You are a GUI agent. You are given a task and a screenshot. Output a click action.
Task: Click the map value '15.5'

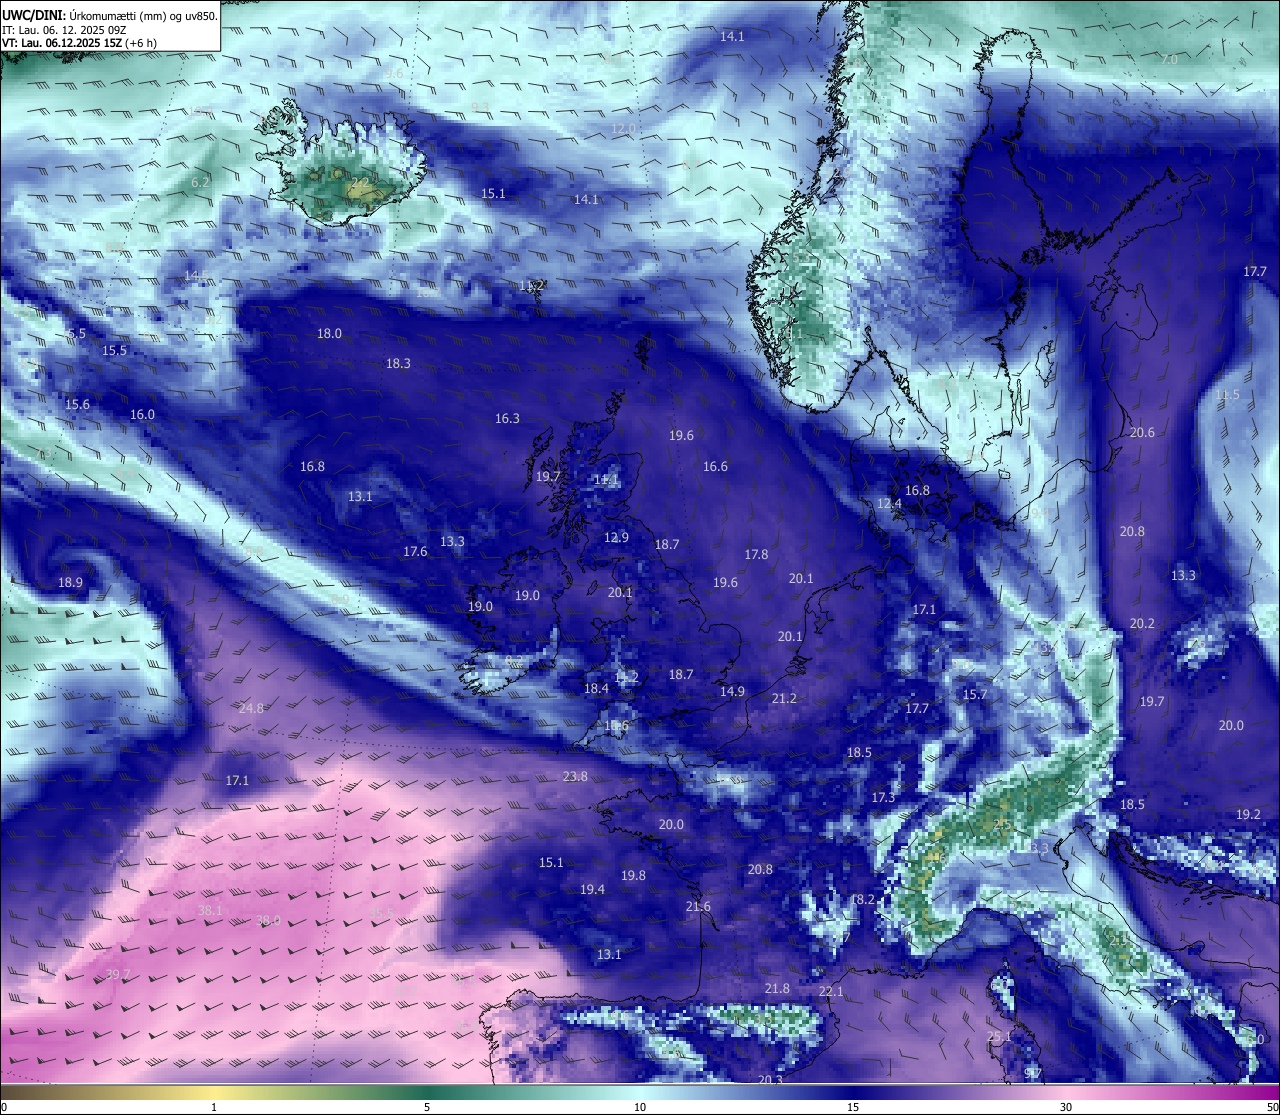coord(115,351)
